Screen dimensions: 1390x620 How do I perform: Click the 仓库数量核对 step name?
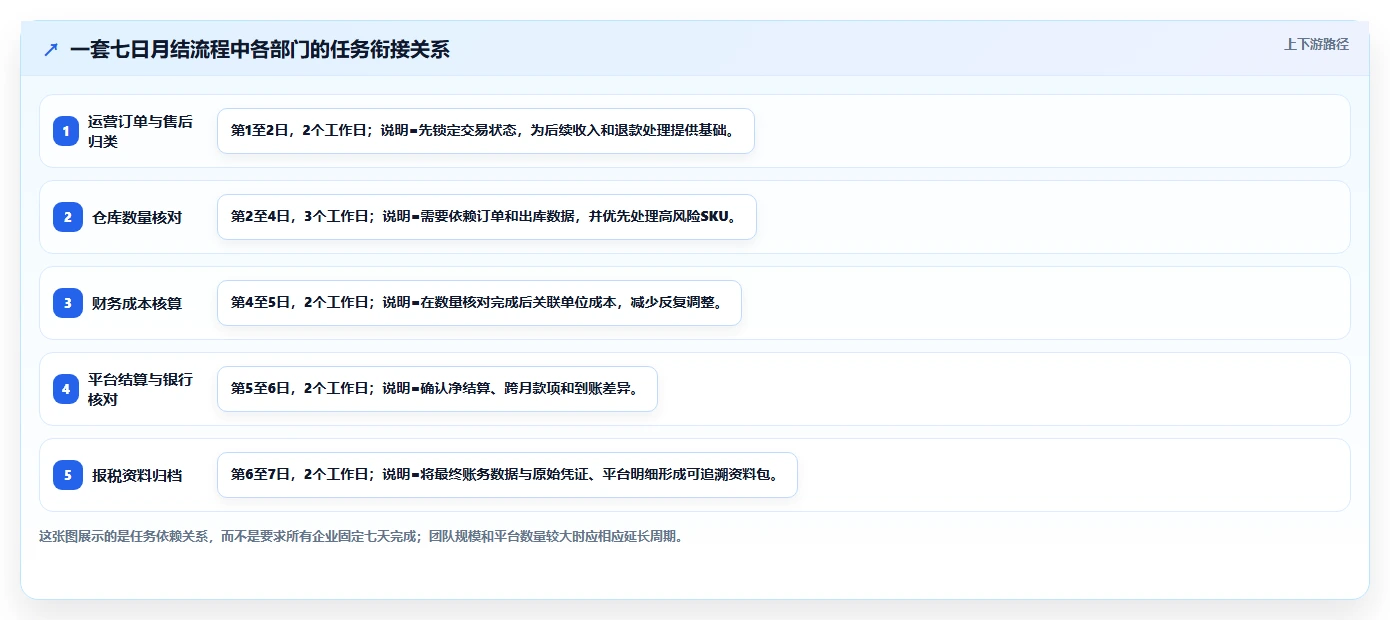point(137,217)
